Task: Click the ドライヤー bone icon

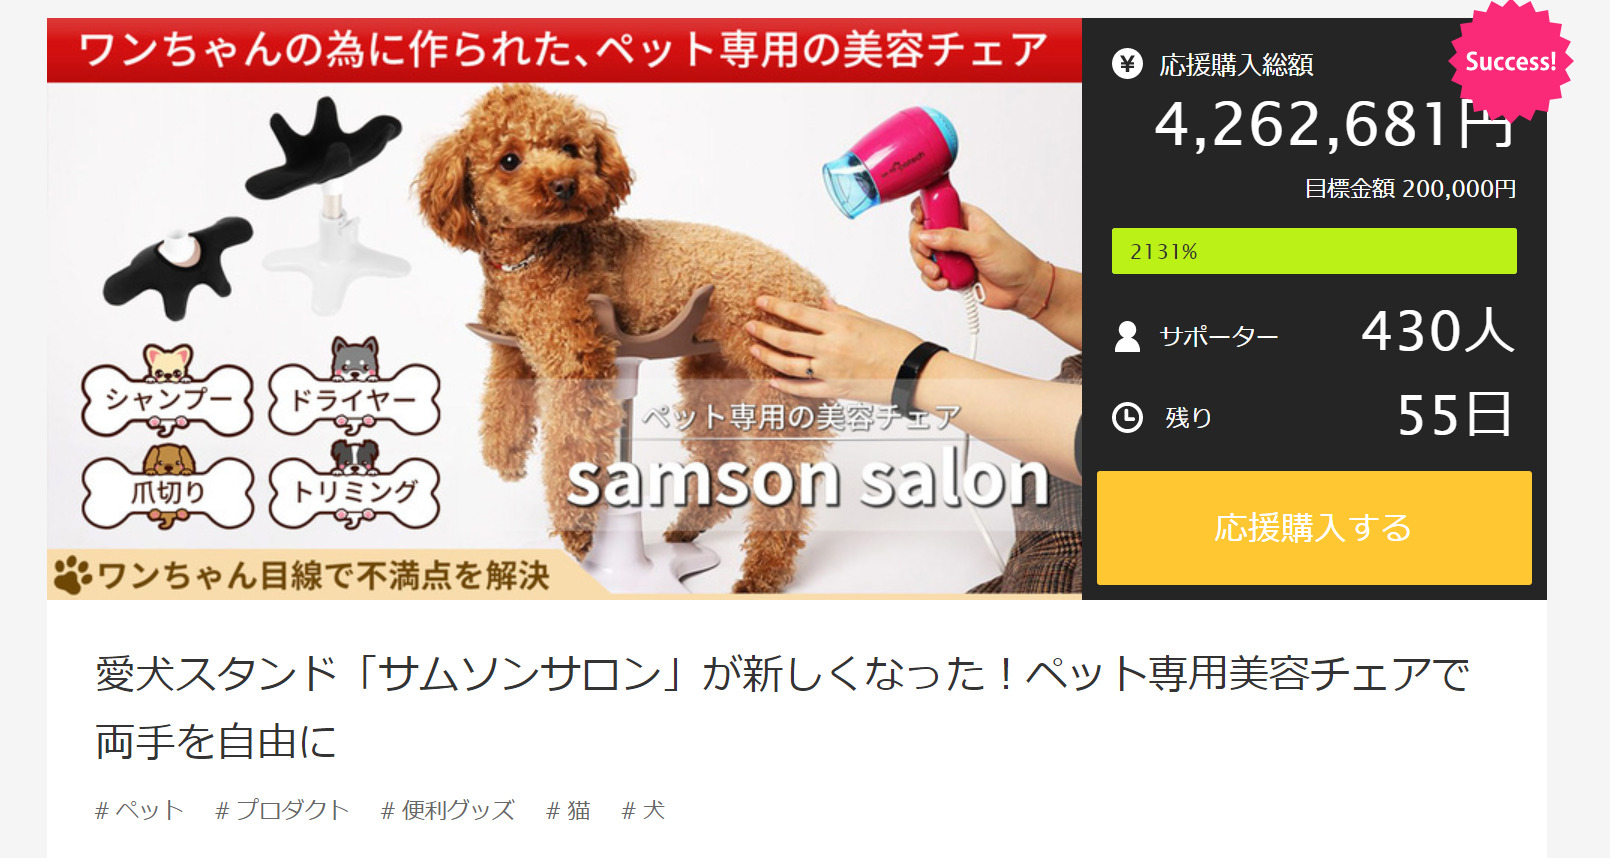Action: click(354, 390)
